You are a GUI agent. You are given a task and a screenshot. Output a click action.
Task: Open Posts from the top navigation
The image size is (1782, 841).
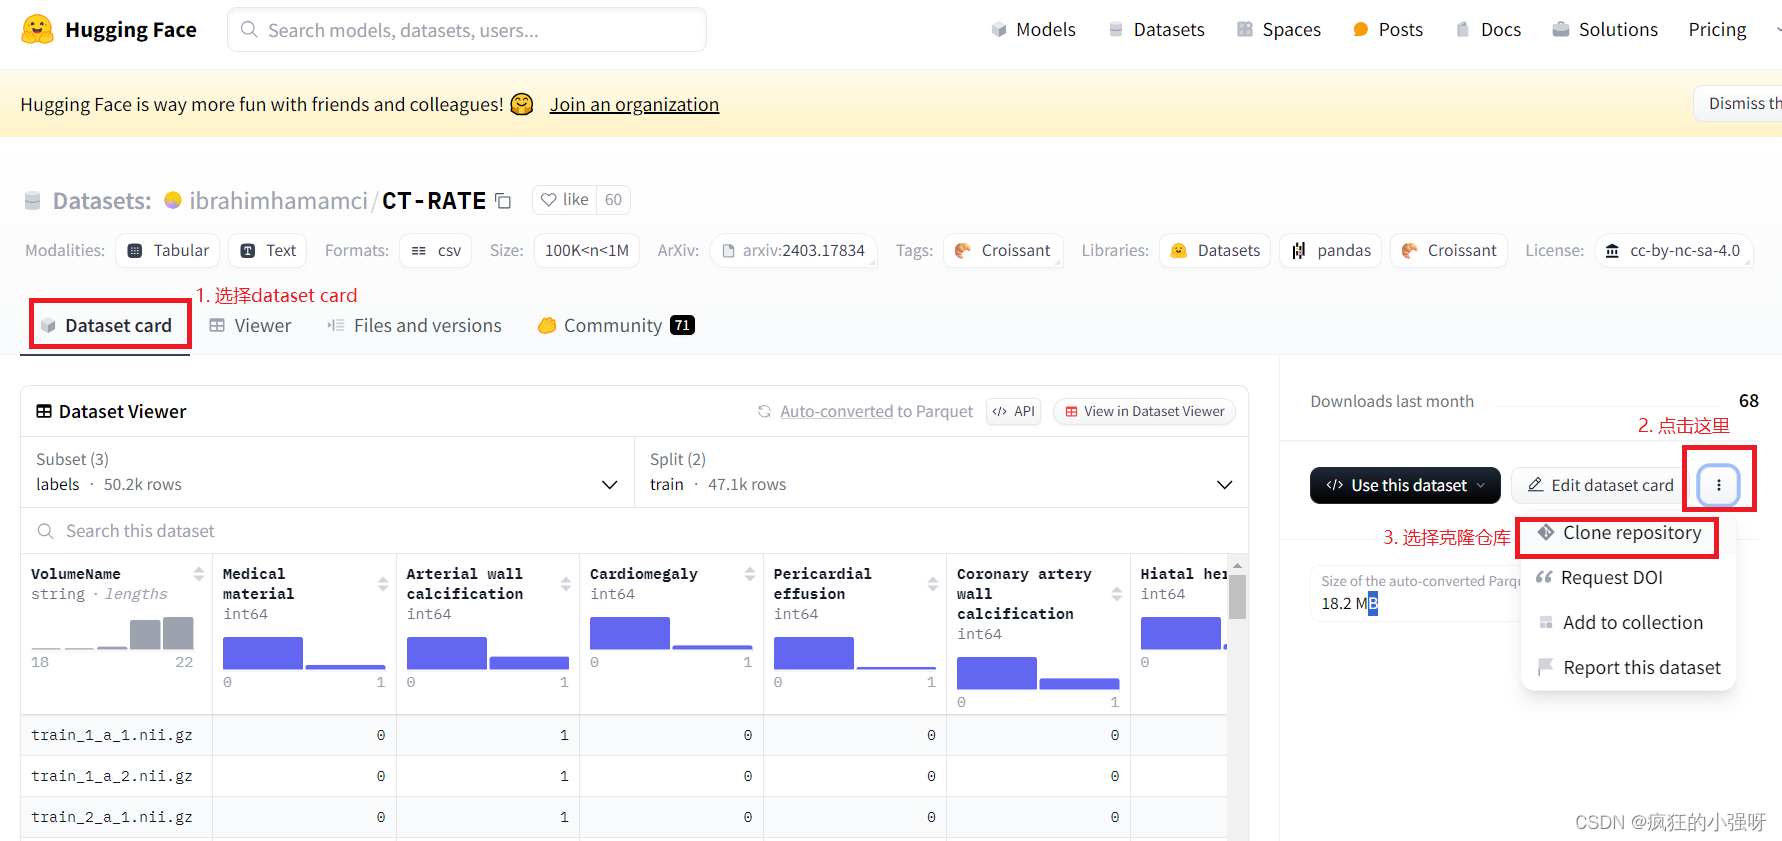click(x=1387, y=30)
